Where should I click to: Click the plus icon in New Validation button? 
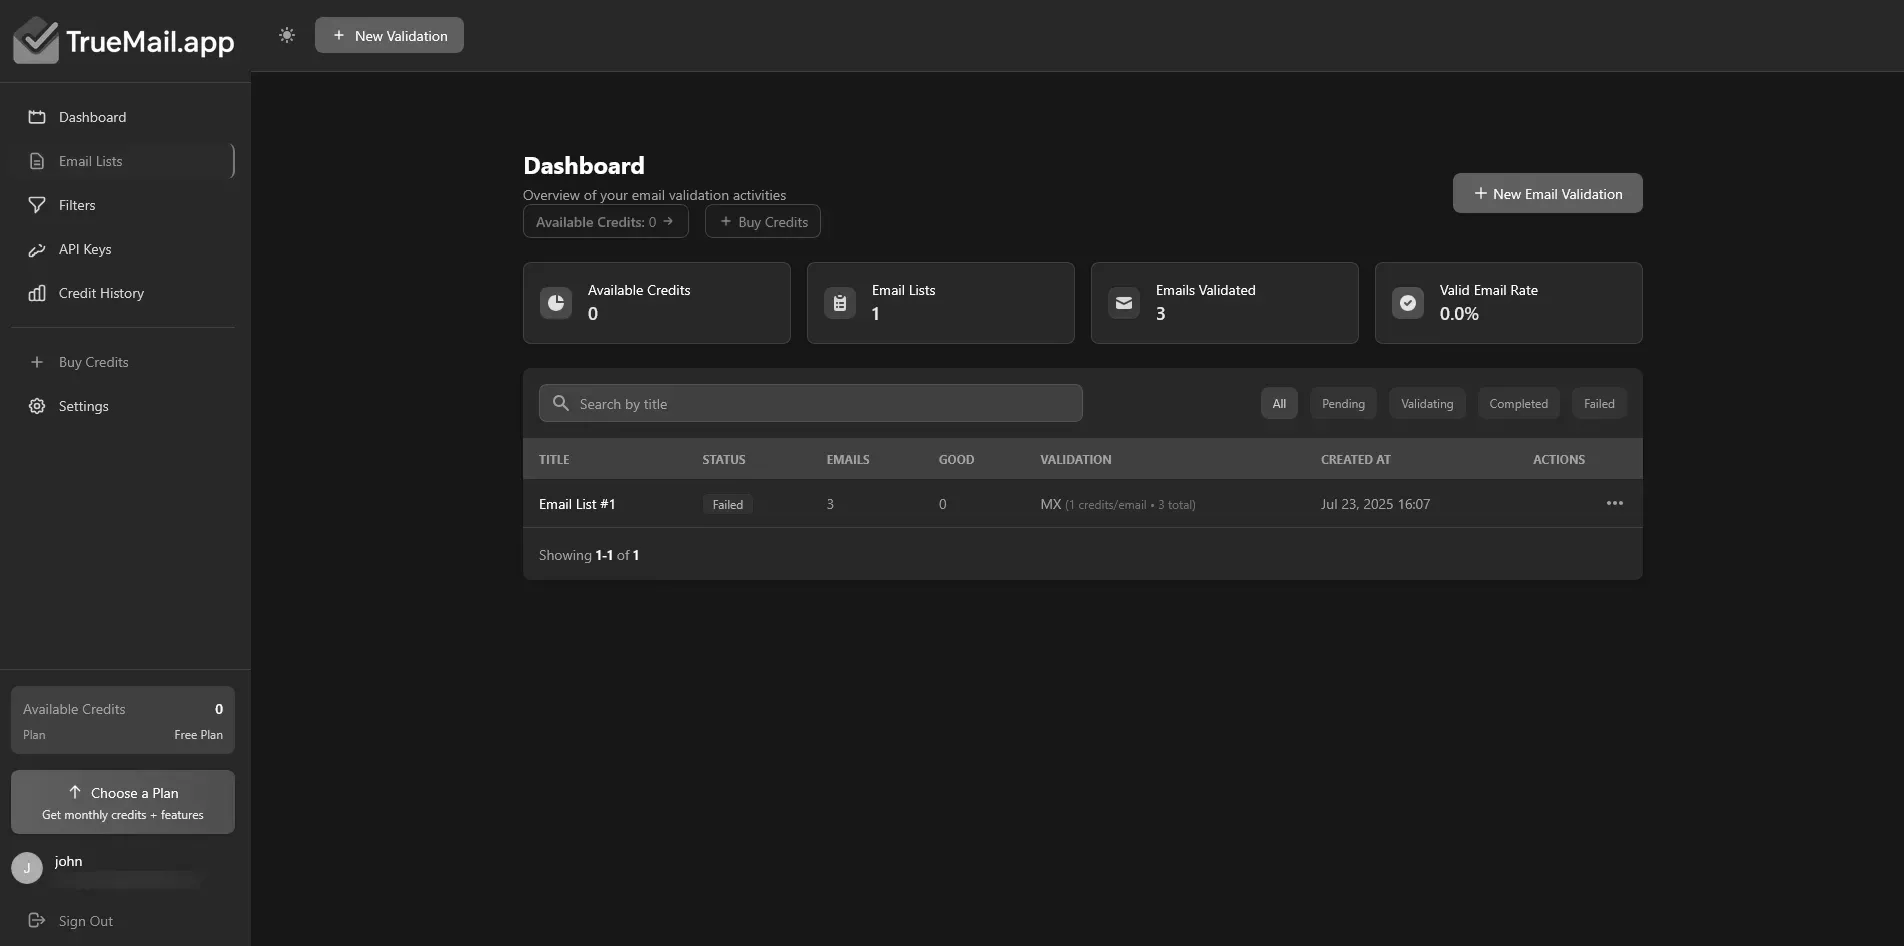(339, 35)
